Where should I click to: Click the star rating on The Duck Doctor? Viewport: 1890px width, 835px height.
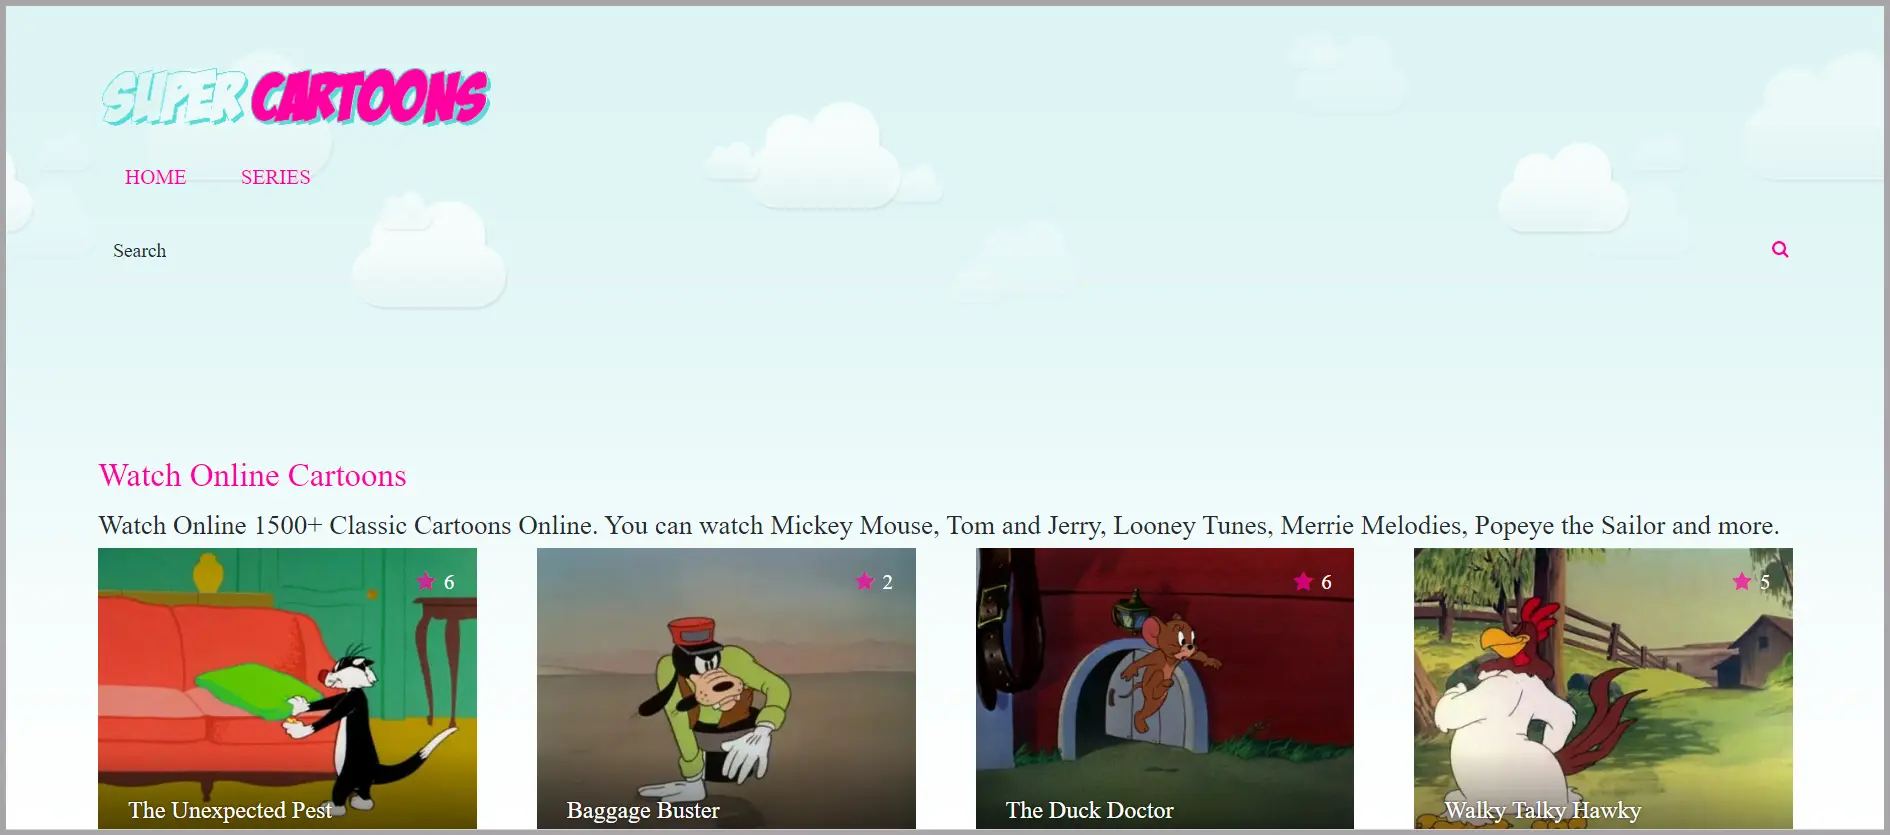(1313, 581)
